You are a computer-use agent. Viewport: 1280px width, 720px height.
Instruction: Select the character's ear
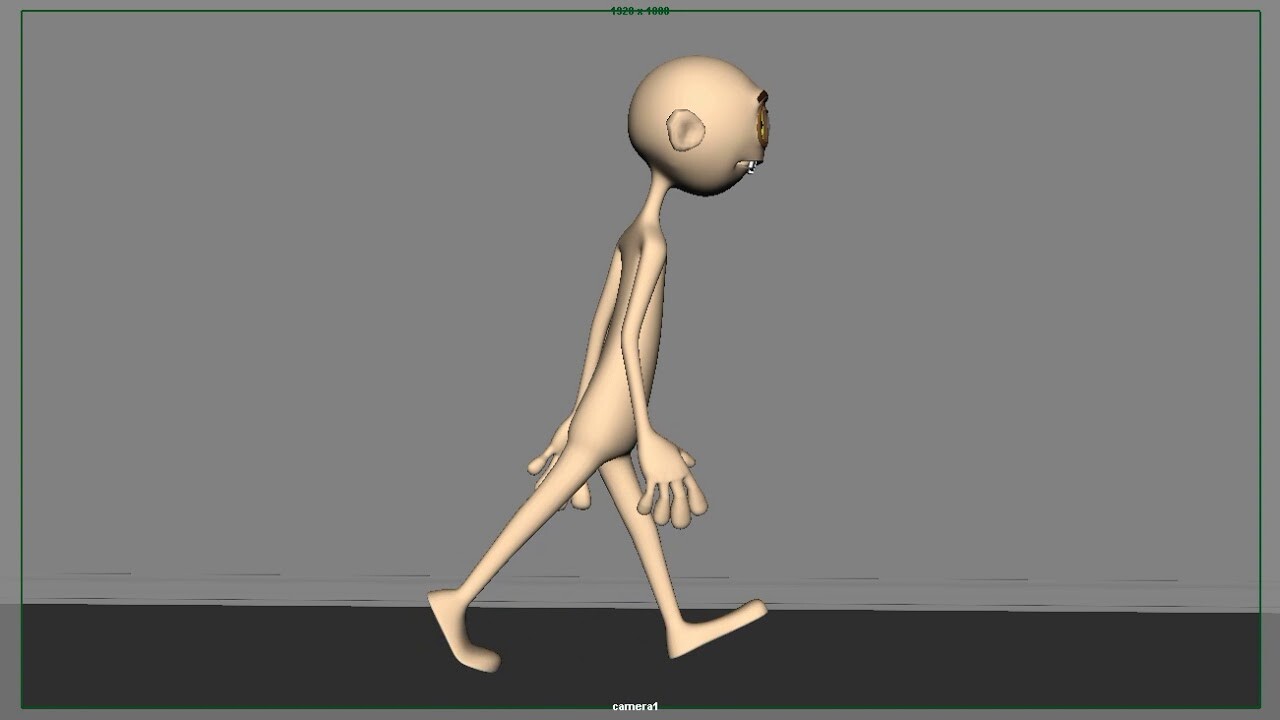point(685,130)
